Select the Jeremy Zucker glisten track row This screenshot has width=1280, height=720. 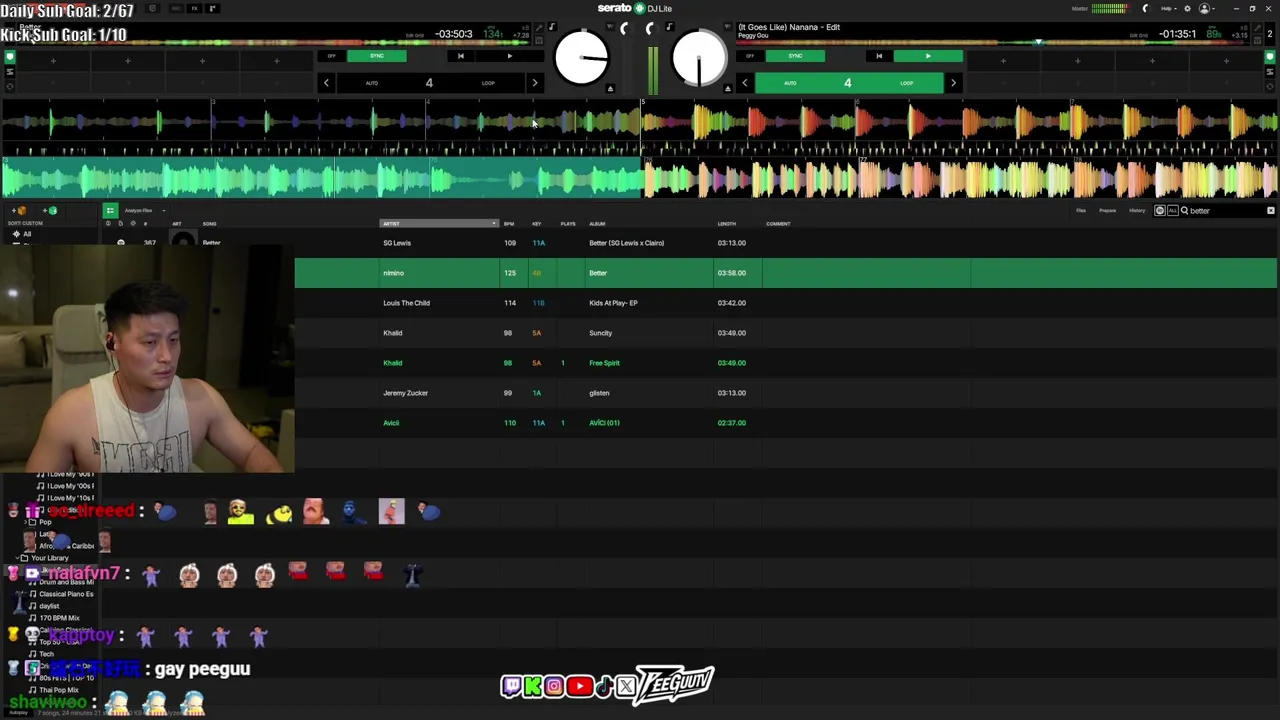pyautogui.click(x=785, y=393)
